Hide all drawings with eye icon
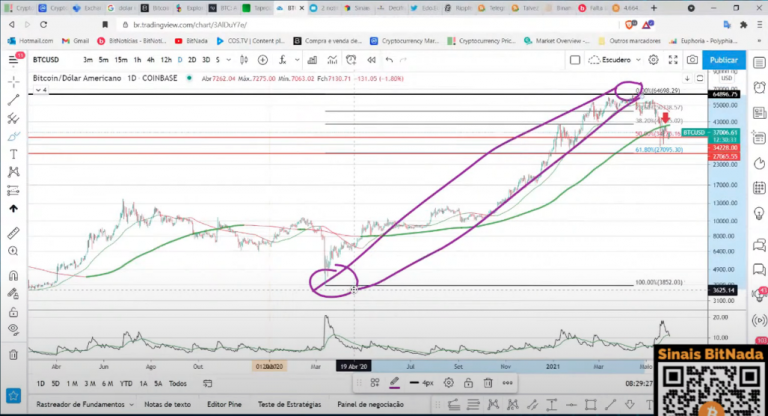Viewport: 768px width, 416px height. [13, 330]
